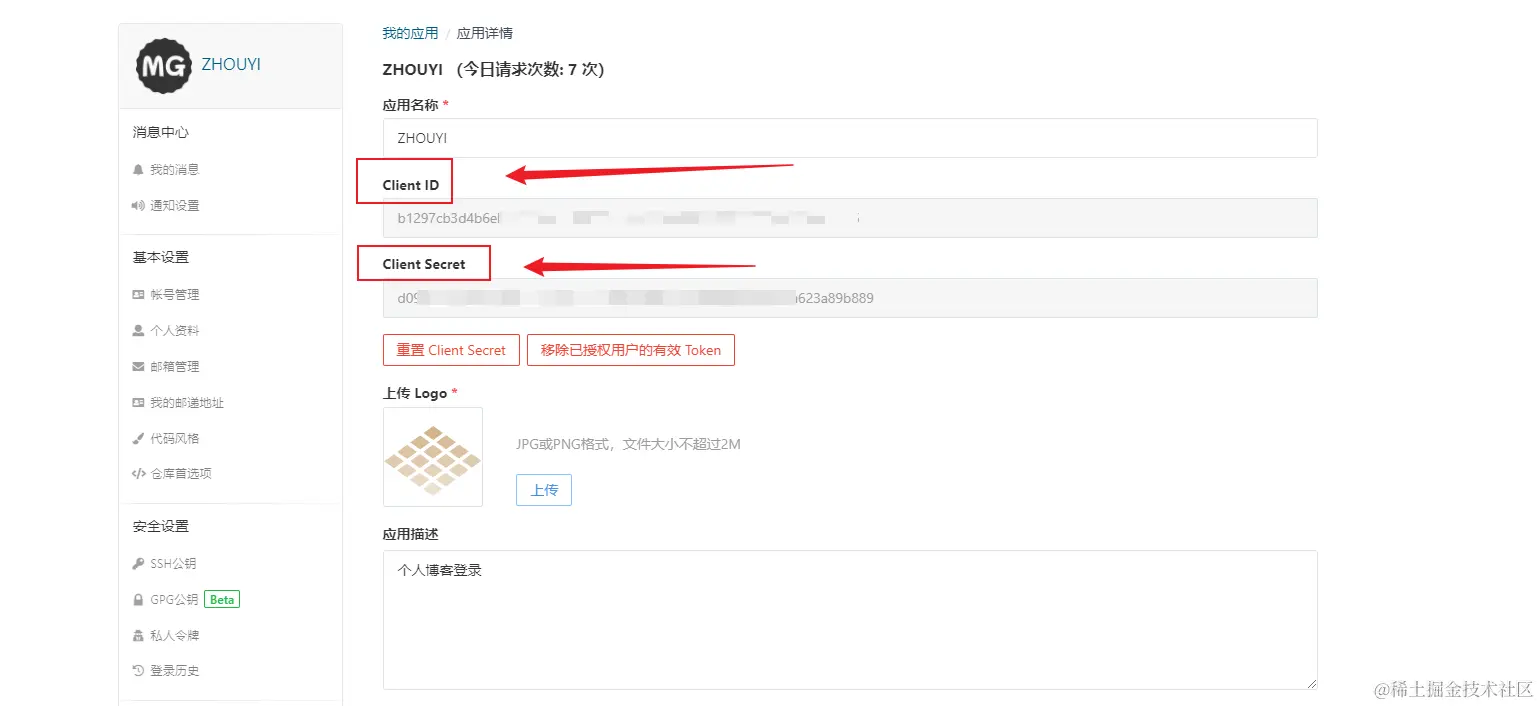Go to 个人资料 page

(175, 331)
